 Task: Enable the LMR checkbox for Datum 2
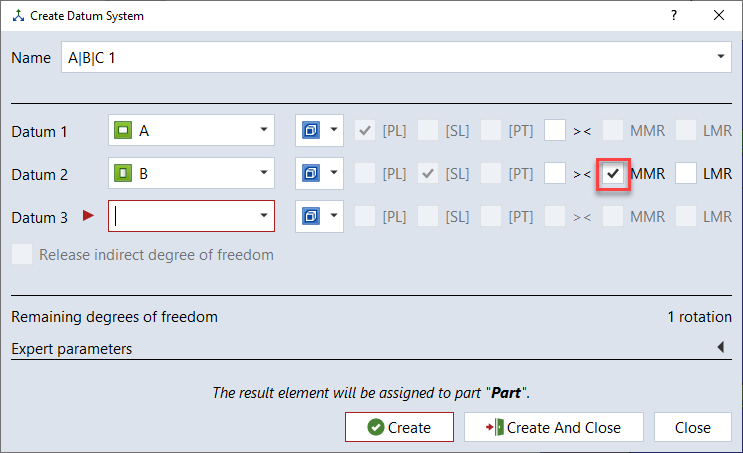[686, 174]
